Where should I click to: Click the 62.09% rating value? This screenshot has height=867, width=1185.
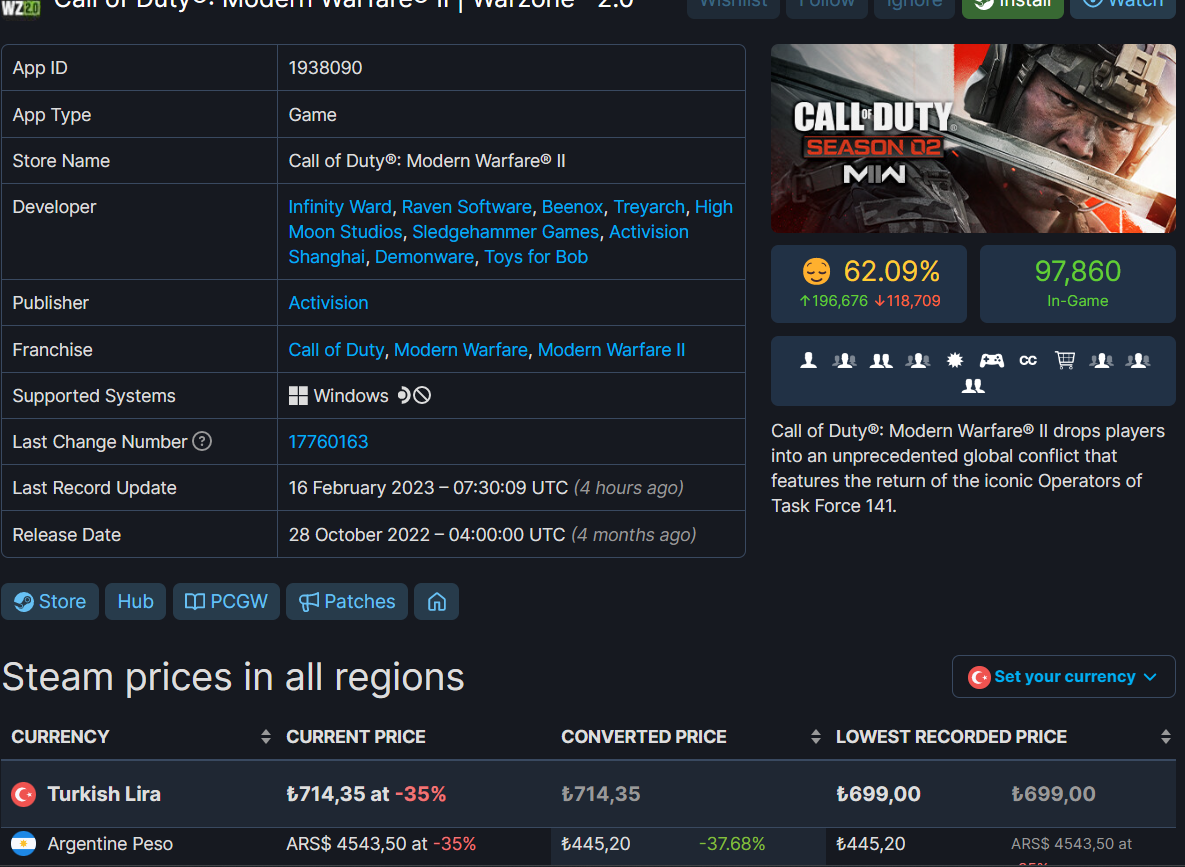892,271
